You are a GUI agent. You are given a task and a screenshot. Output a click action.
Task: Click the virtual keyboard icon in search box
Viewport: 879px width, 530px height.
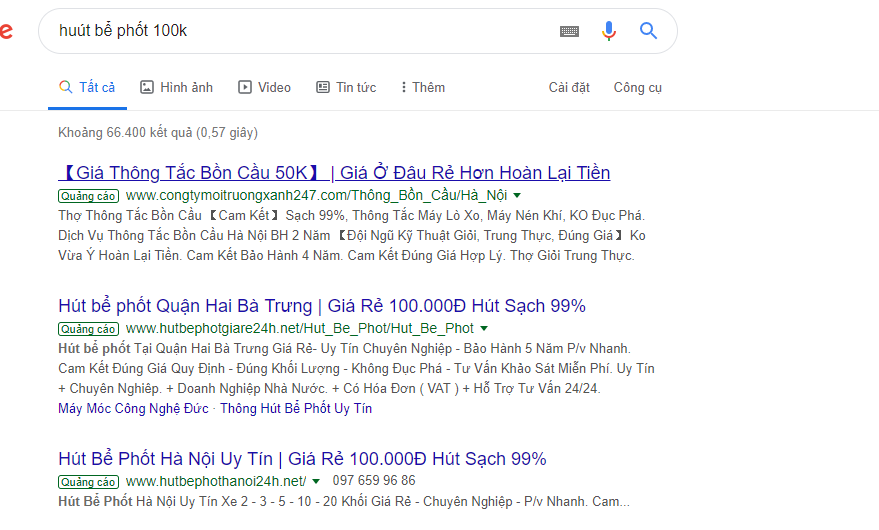569,31
